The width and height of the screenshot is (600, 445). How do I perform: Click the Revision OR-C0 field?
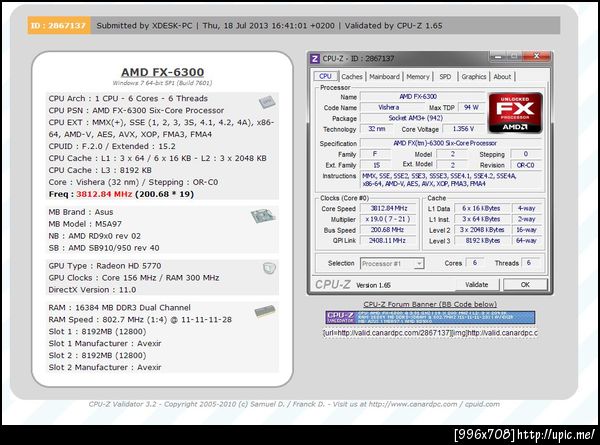pyautogui.click(x=526, y=165)
